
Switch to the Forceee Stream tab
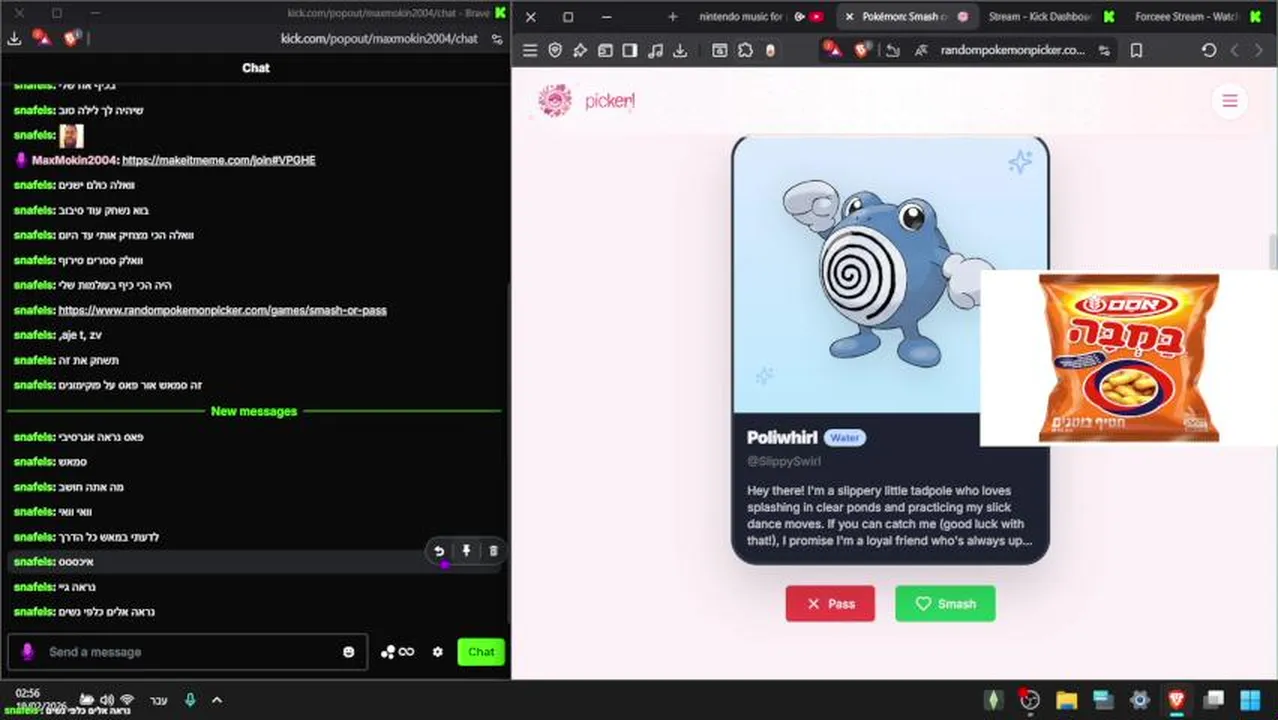click(1198, 17)
